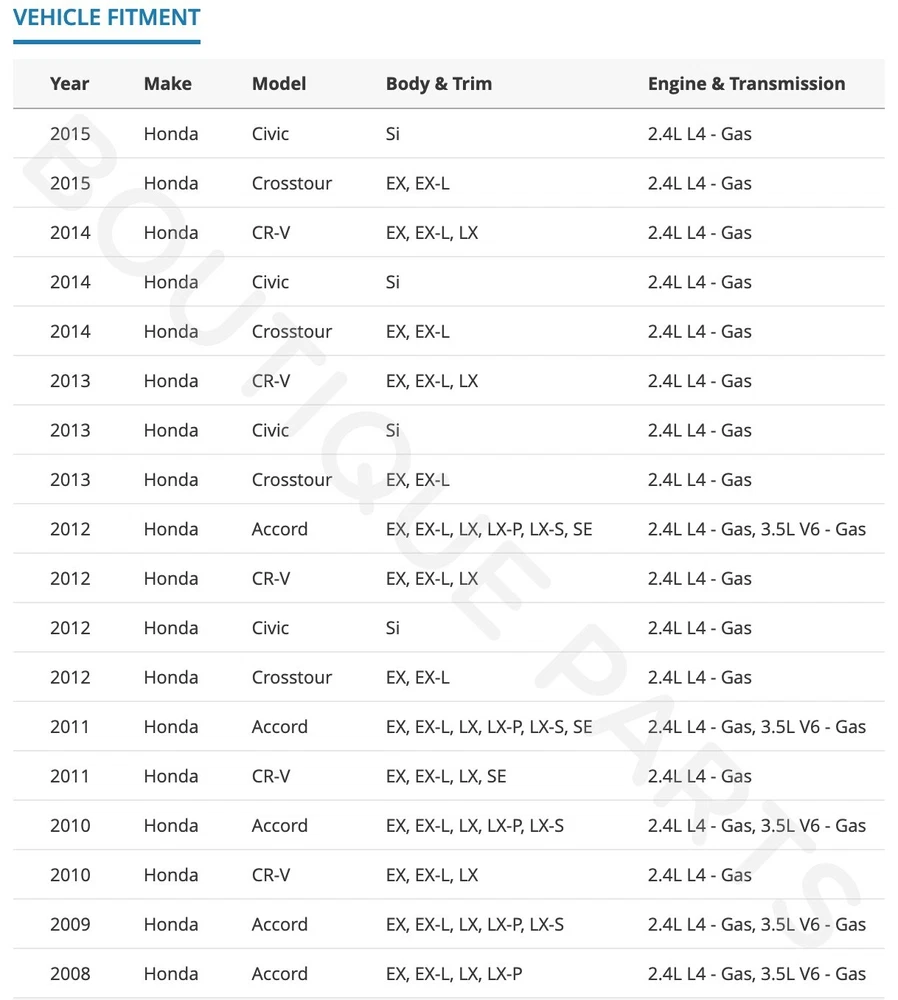Click the 2009 Accord trim list
The width and height of the screenshot is (898, 1000).
[474, 925]
